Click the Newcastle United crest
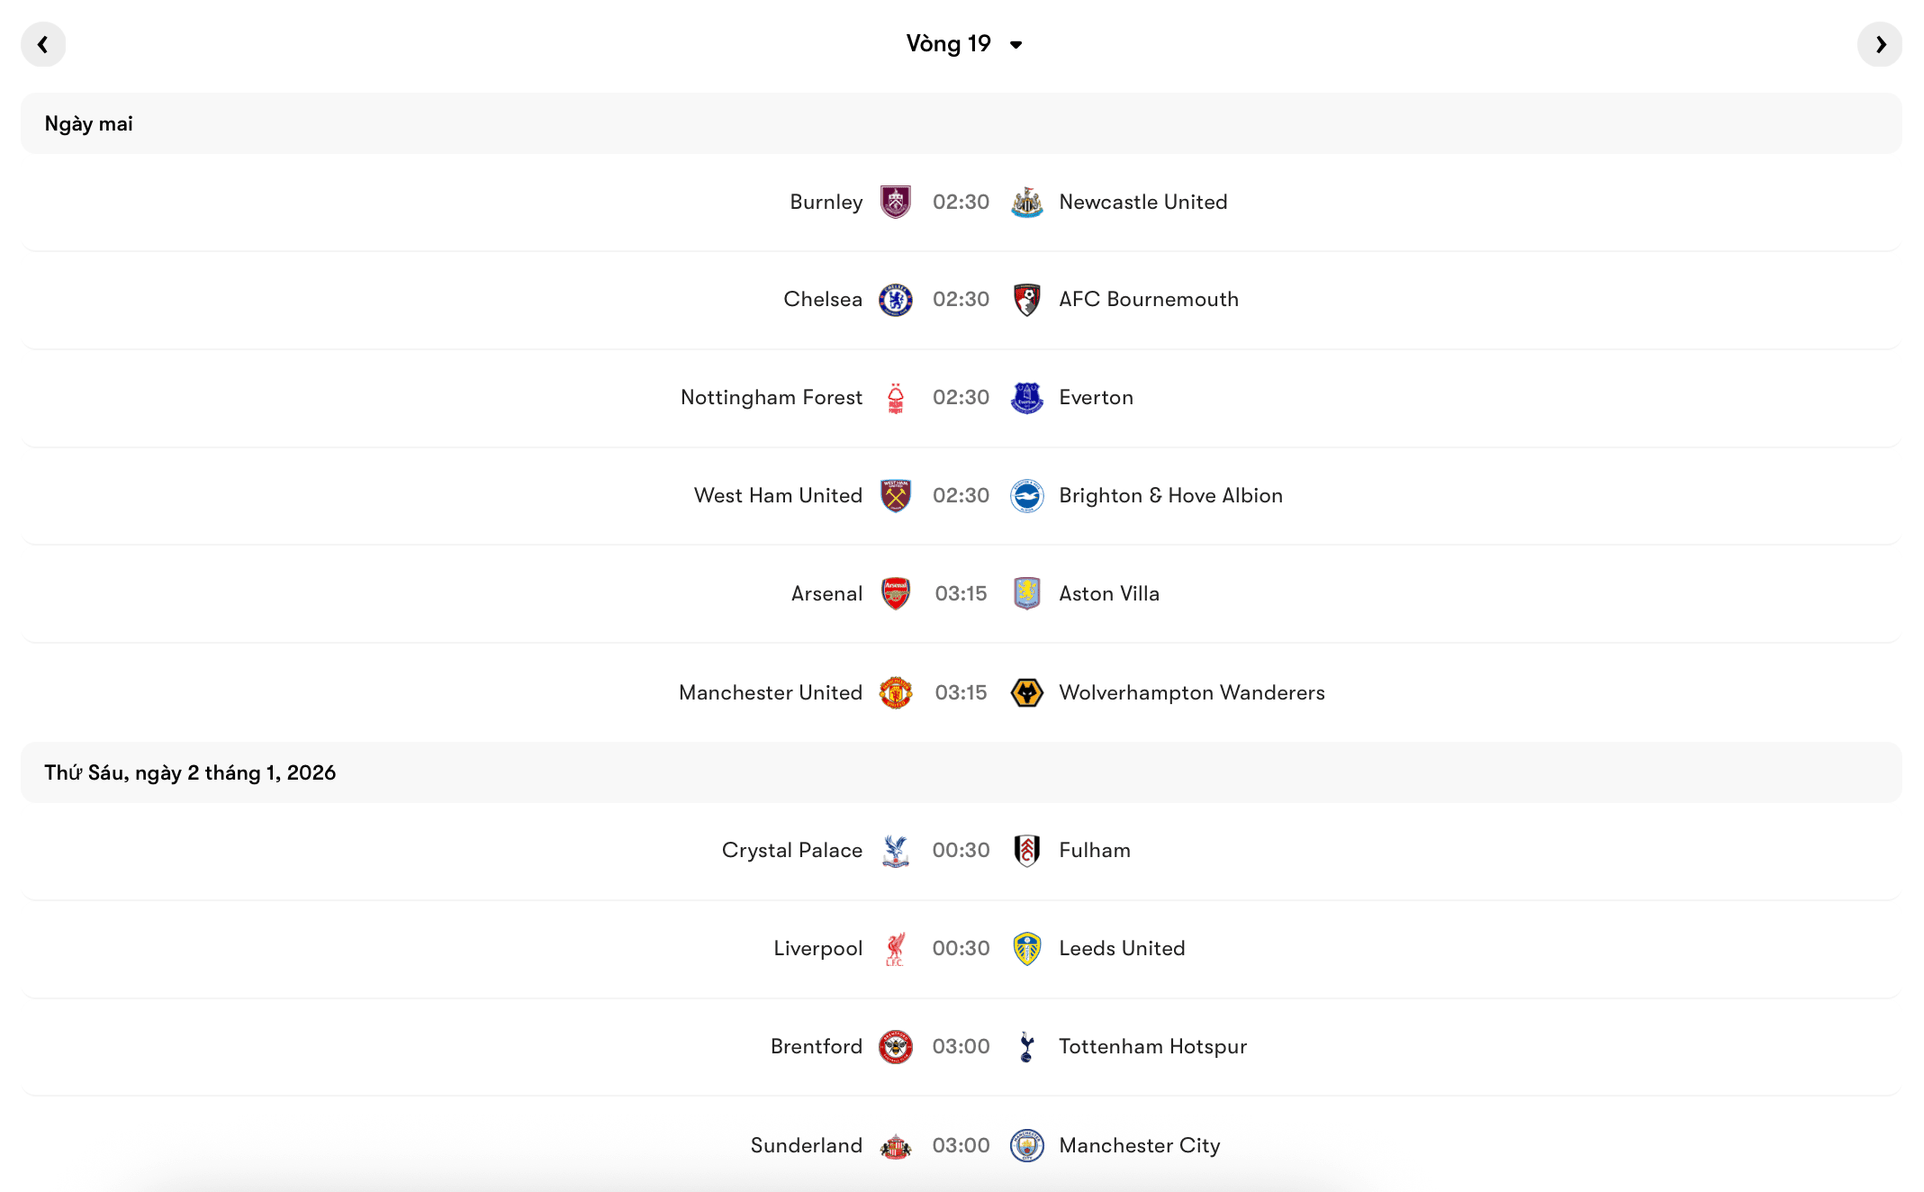The width and height of the screenshot is (1924, 1192). click(1027, 201)
